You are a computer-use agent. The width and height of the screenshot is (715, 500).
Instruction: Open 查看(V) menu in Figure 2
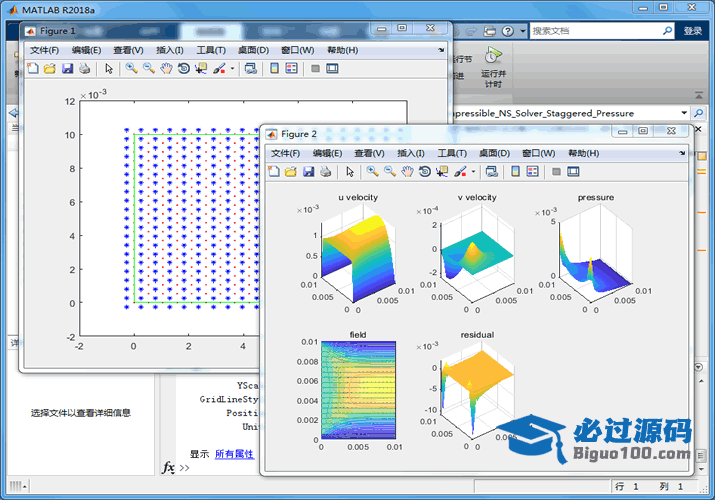coord(369,153)
